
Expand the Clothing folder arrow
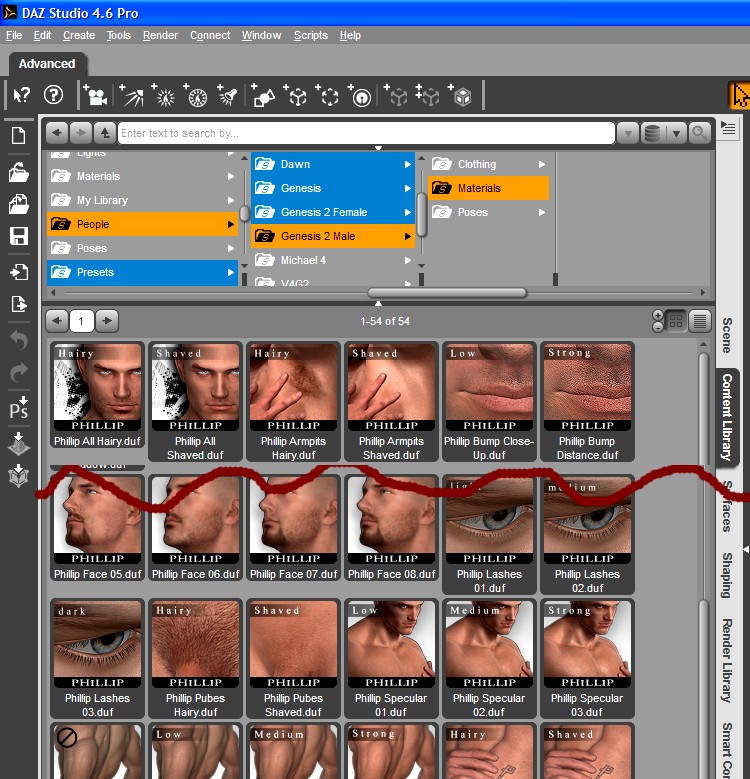click(542, 164)
